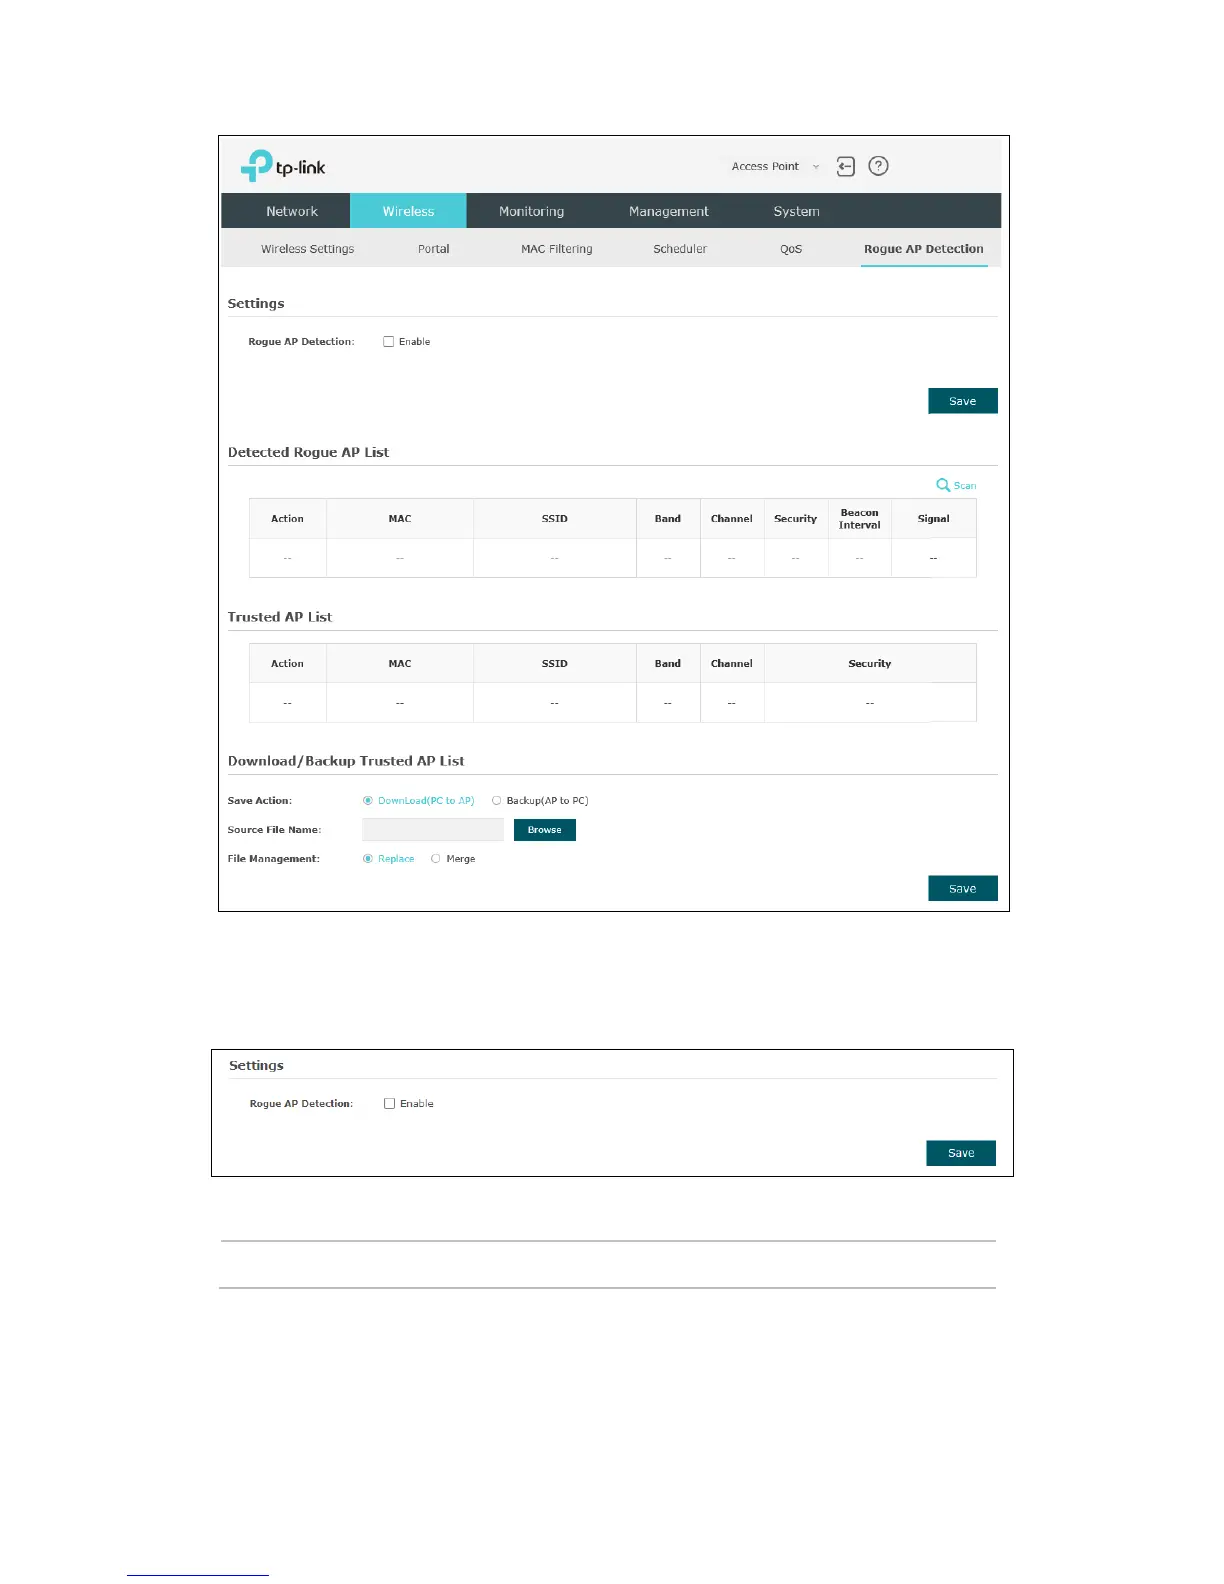Choose the Merge file management option

point(435,859)
